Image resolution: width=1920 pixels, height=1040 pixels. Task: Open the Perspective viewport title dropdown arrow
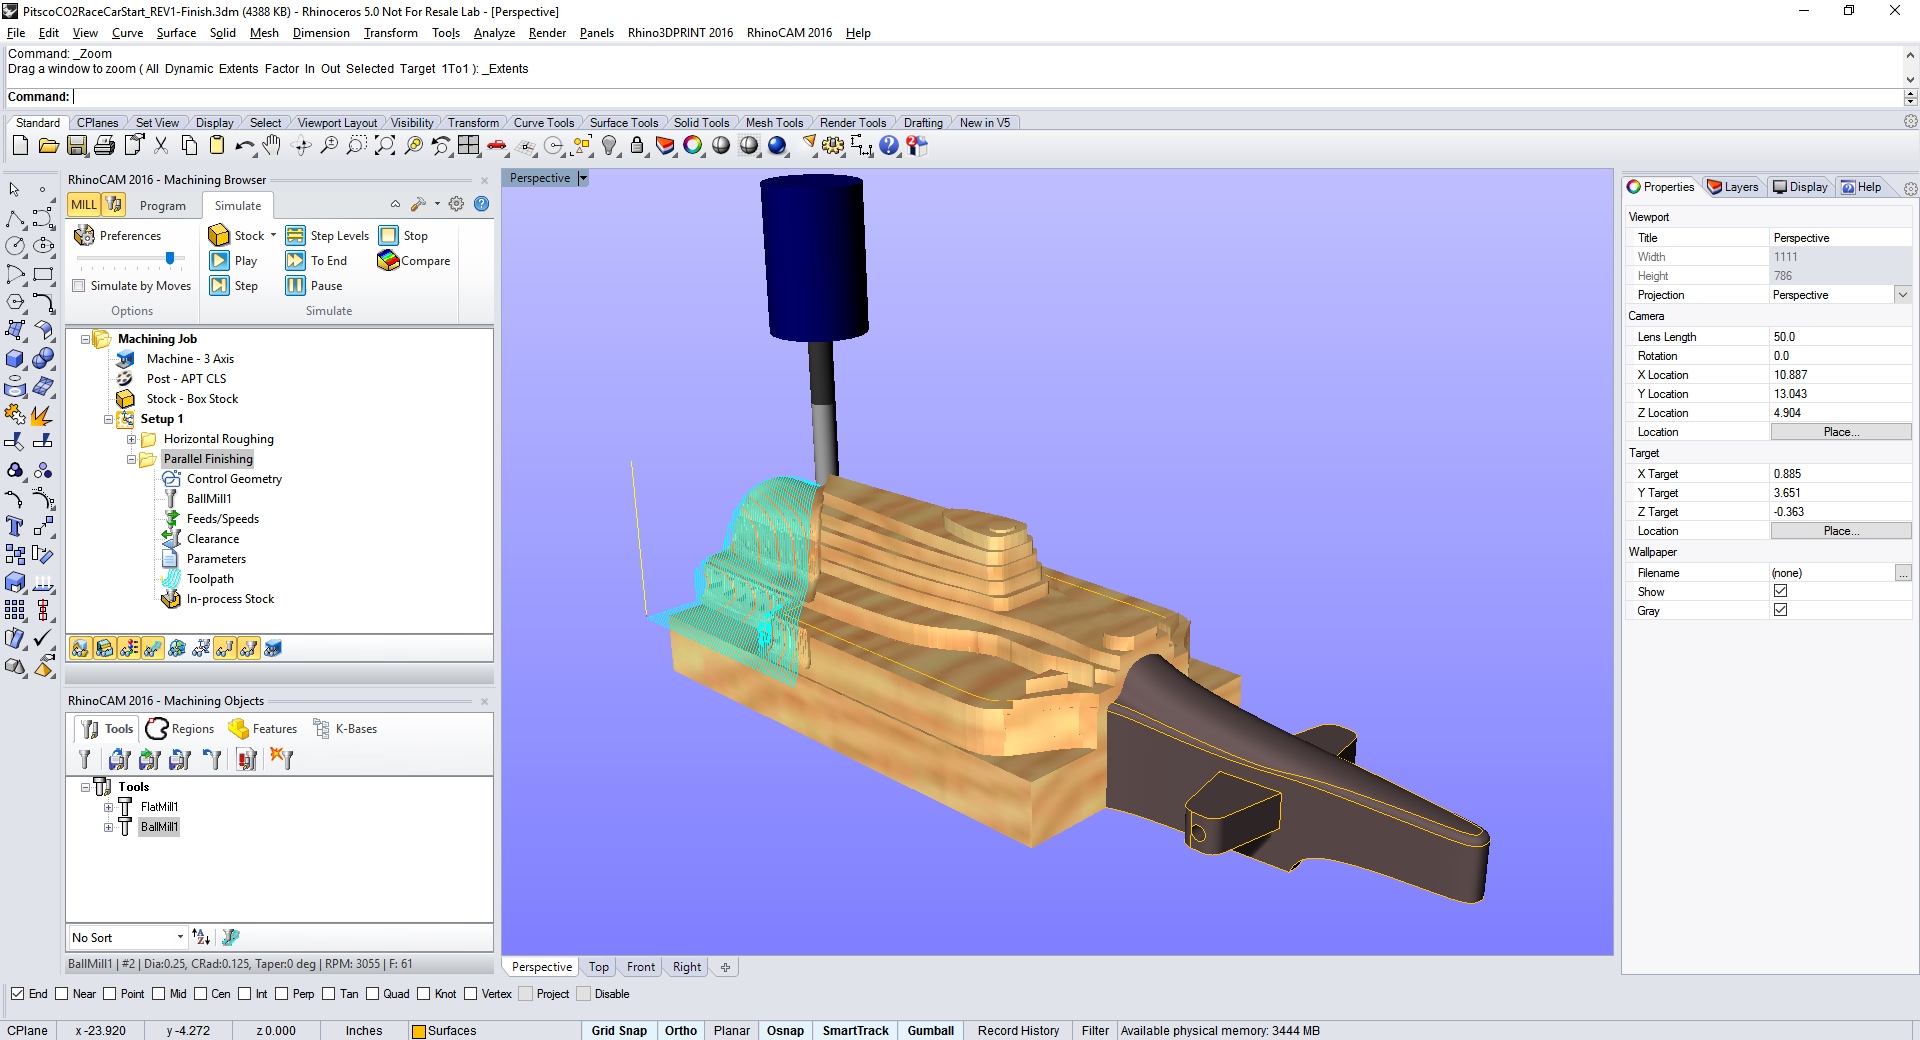(x=583, y=178)
